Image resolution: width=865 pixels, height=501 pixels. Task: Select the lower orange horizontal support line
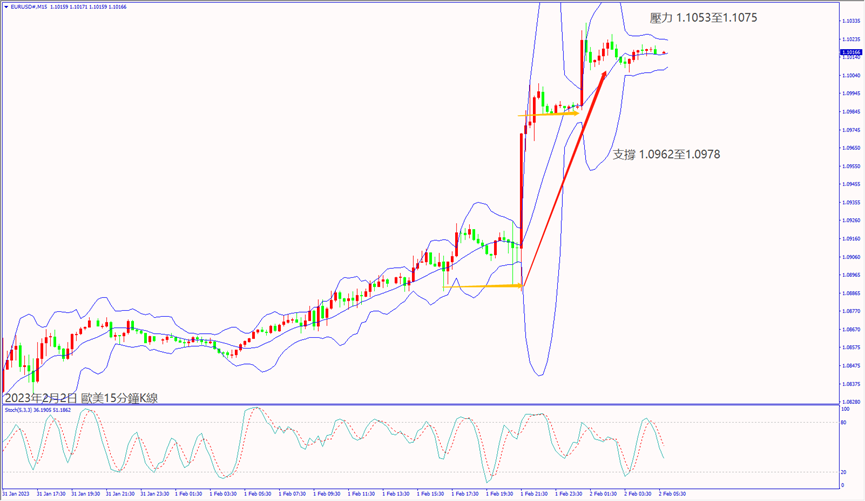[x=482, y=287]
